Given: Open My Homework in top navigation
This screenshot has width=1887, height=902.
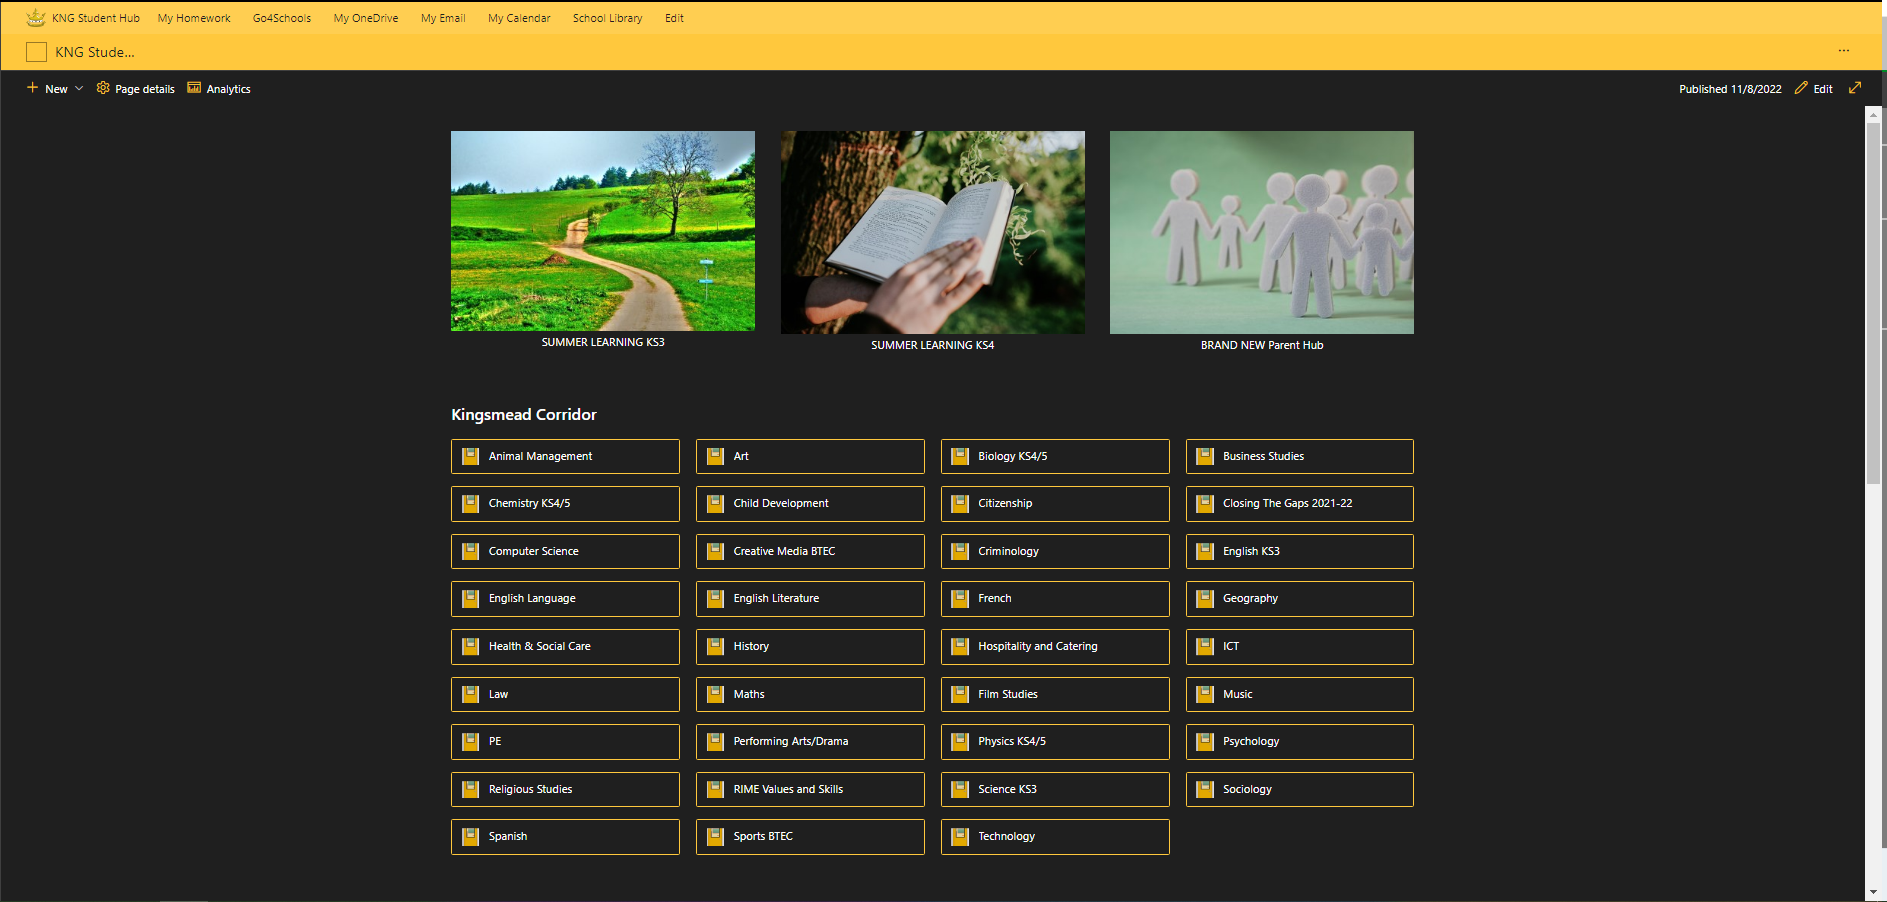Looking at the screenshot, I should [194, 18].
